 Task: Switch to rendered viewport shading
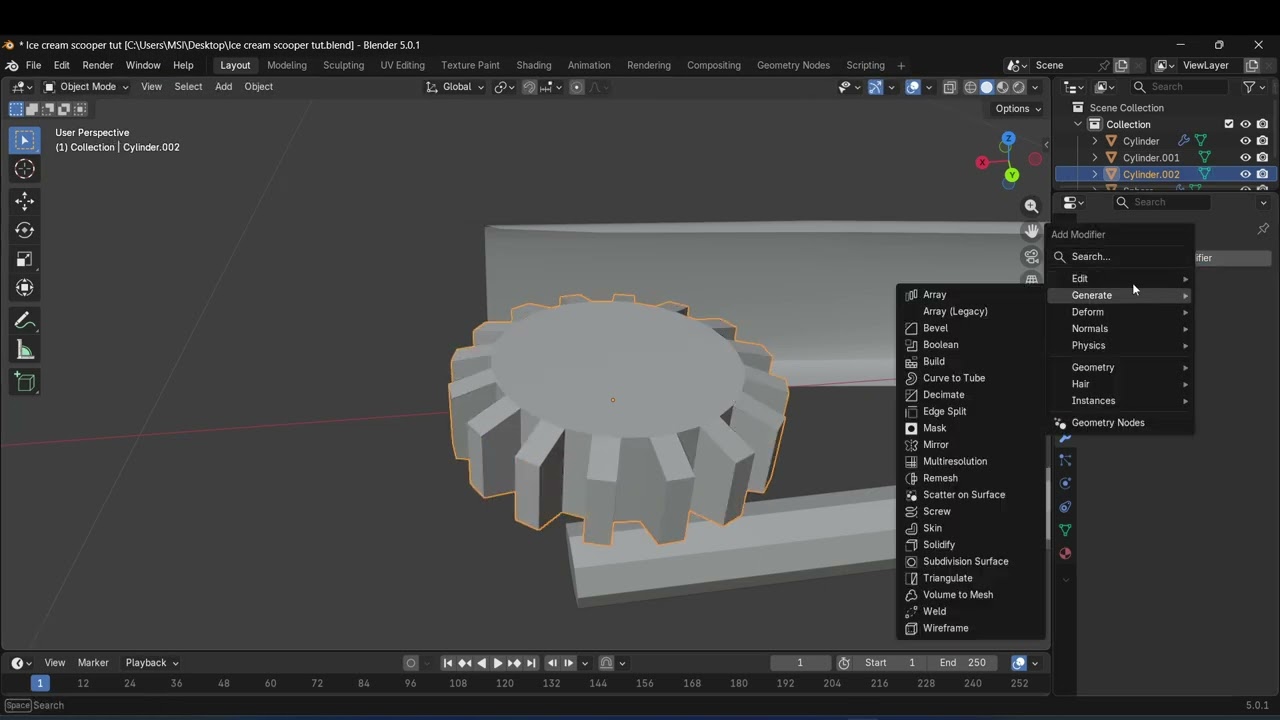pyautogui.click(x=1019, y=87)
